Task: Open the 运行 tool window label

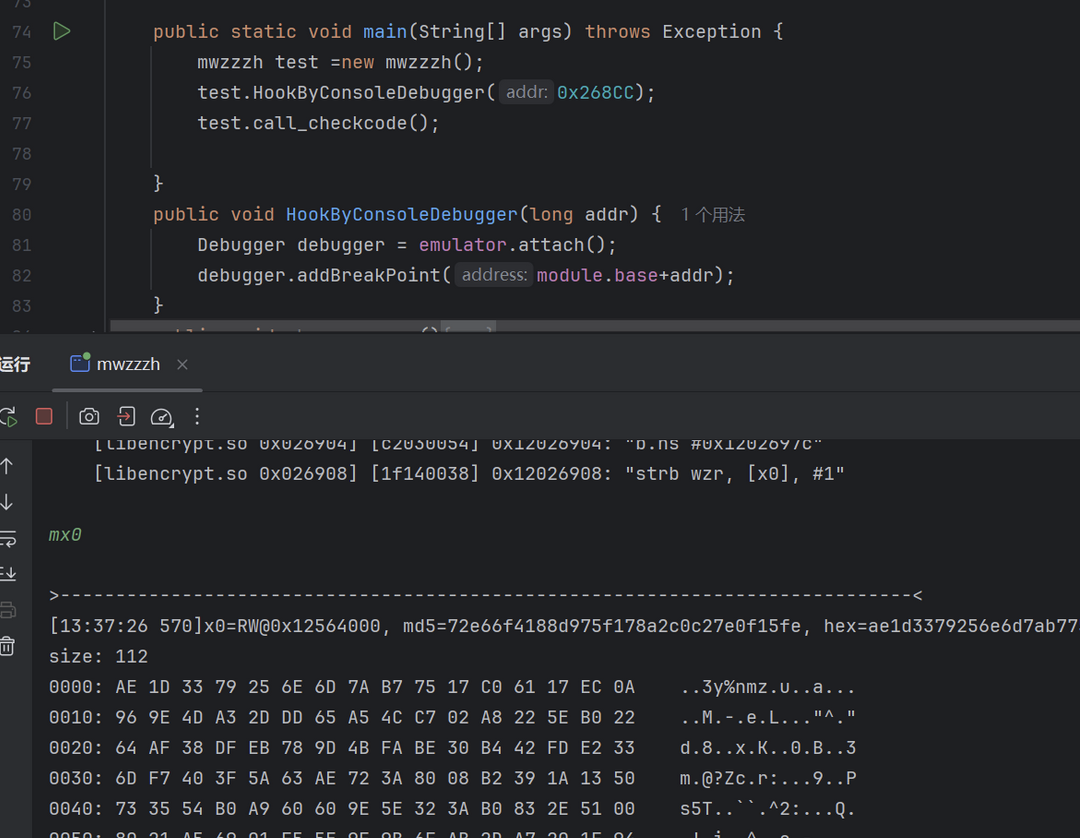Action: point(14,364)
